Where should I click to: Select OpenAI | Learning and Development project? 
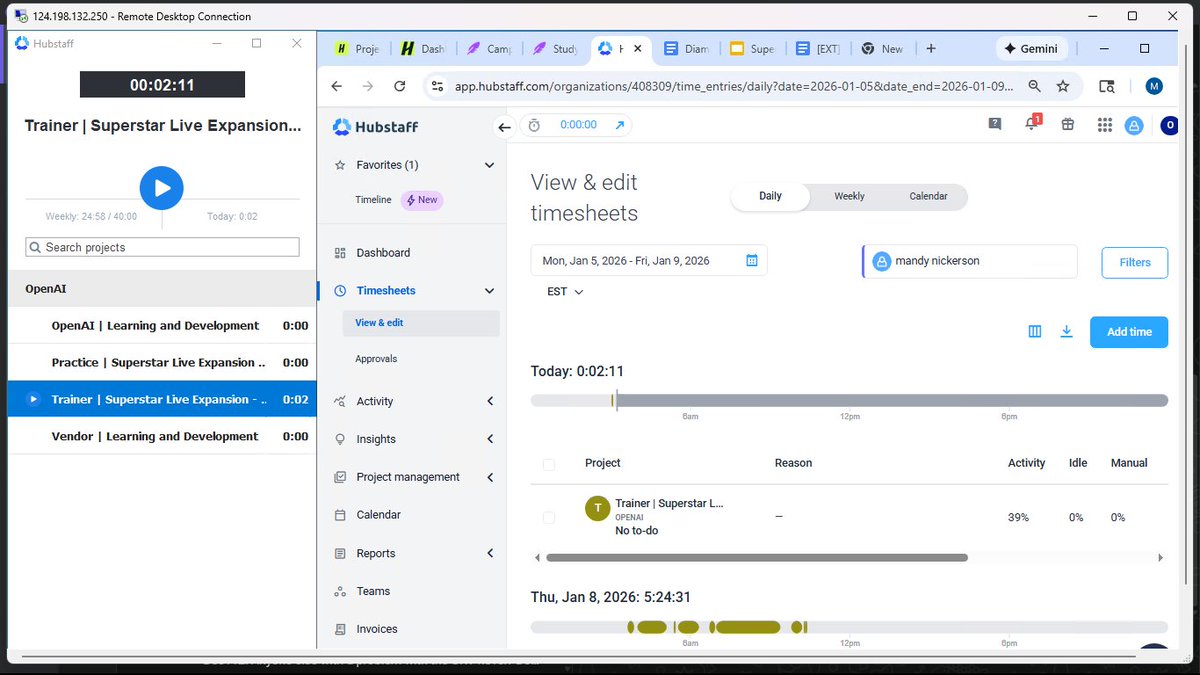point(162,325)
